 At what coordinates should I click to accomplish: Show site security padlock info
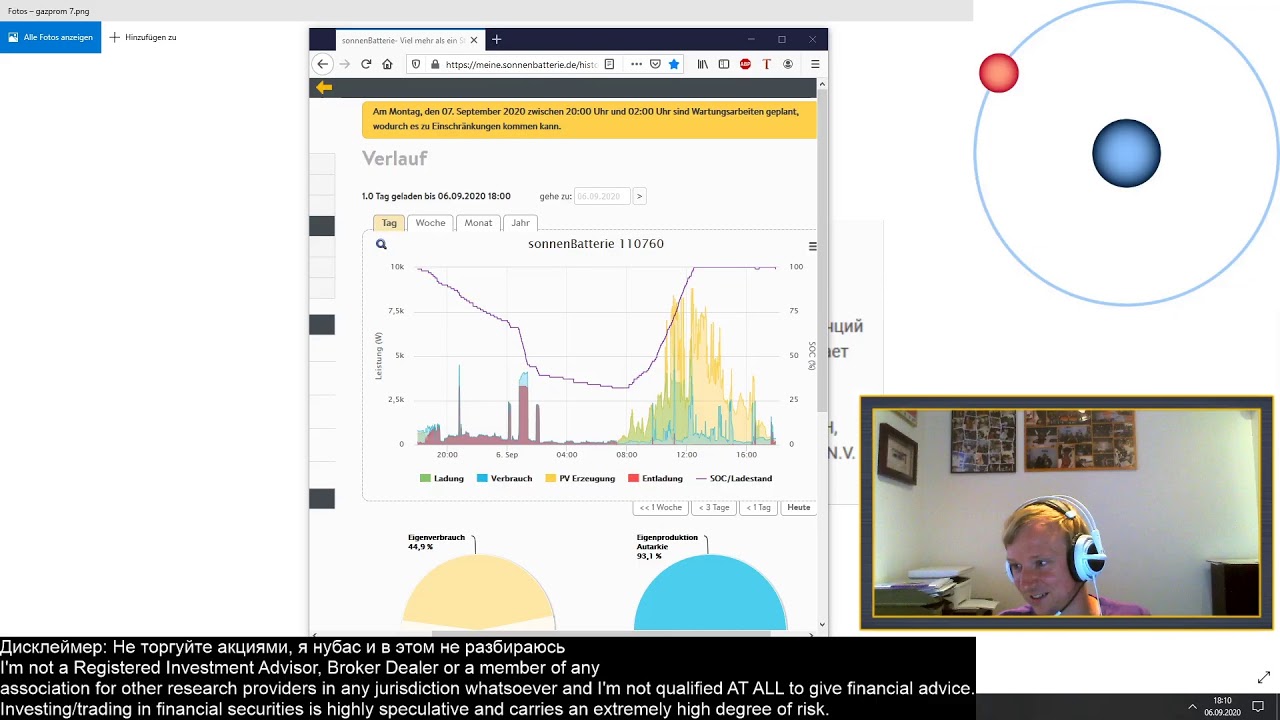[x=435, y=64]
